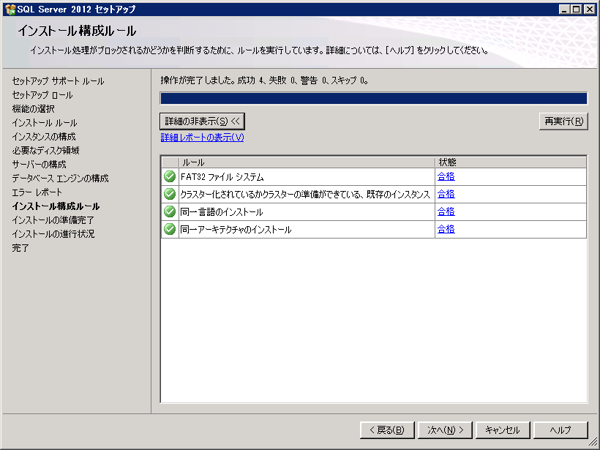Click the 再実行(R) button
Image resolution: width=600 pixels, height=450 pixels.
tap(563, 121)
